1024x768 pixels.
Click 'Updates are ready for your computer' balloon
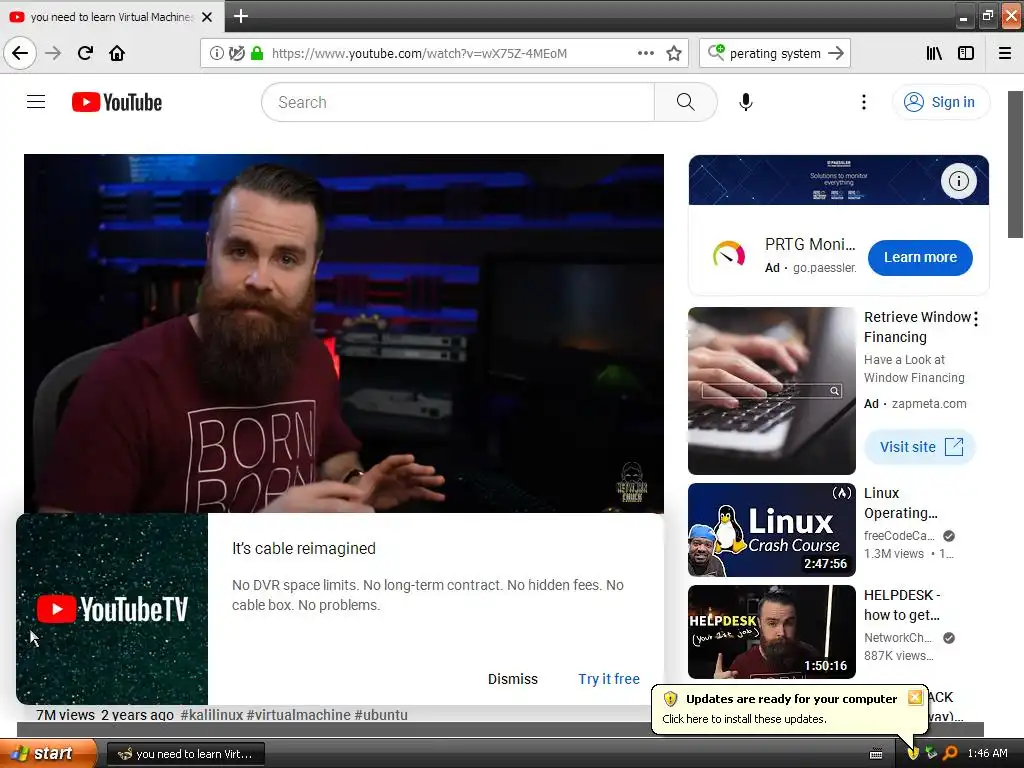click(791, 699)
